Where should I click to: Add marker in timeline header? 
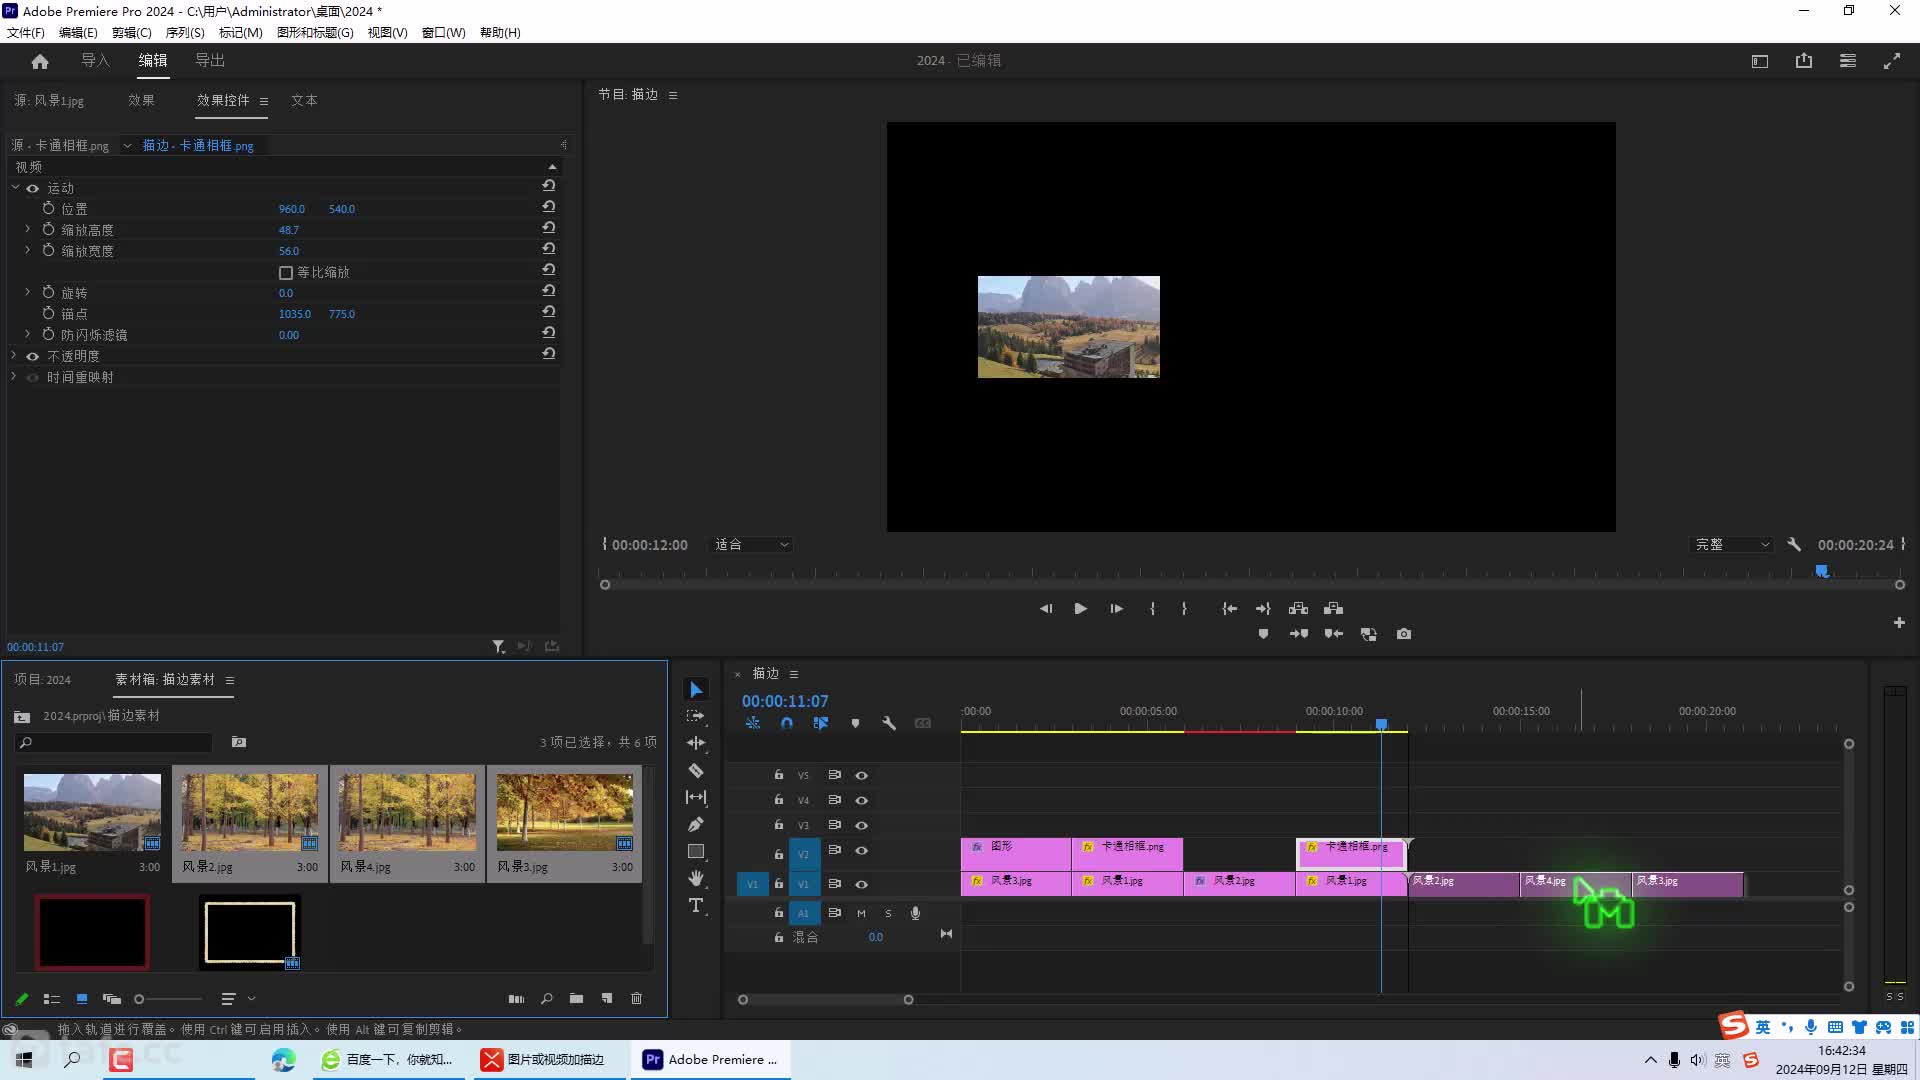855,723
